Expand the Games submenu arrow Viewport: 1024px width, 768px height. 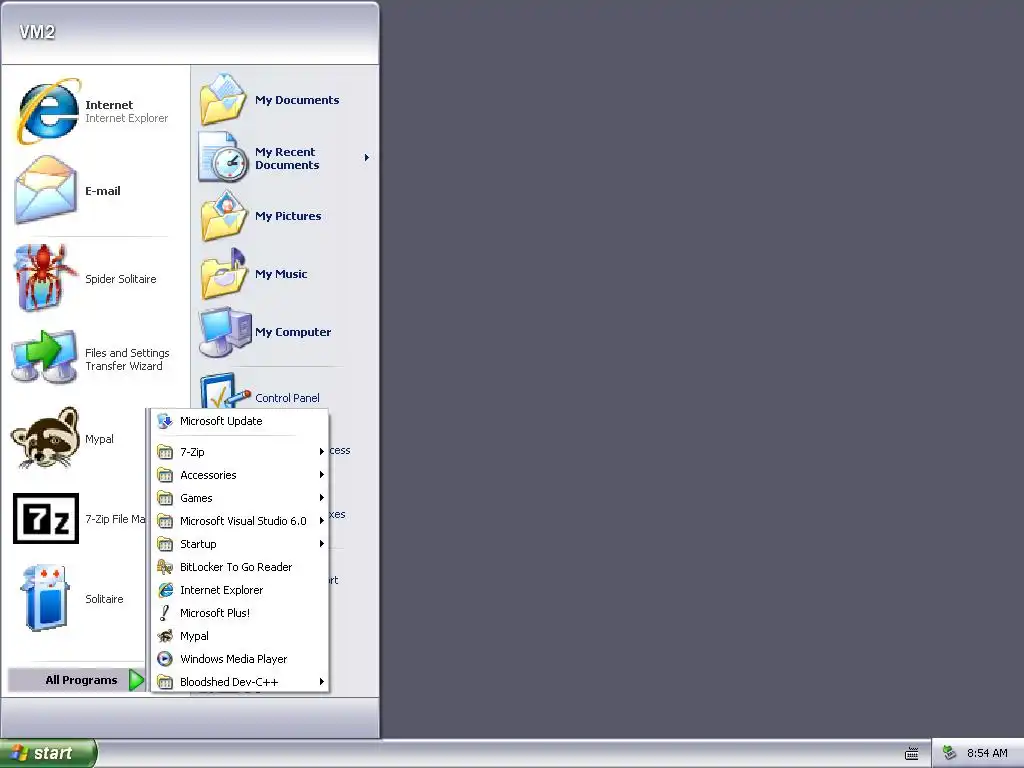(321, 498)
